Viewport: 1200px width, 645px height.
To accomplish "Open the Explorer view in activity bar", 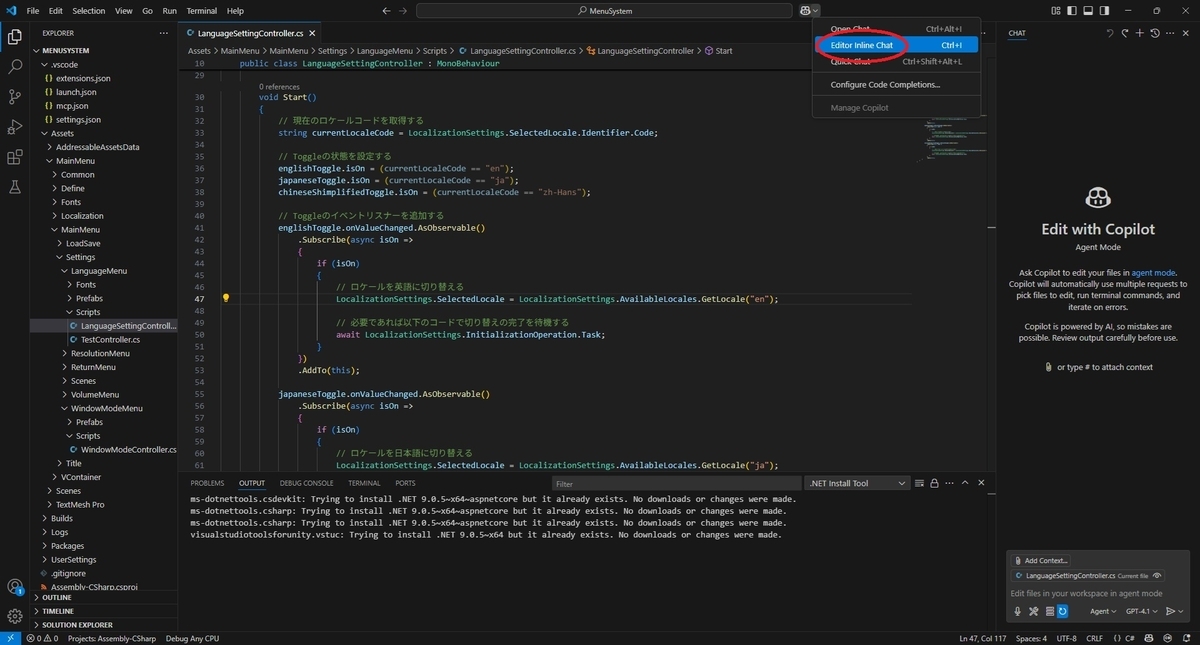I will point(15,37).
